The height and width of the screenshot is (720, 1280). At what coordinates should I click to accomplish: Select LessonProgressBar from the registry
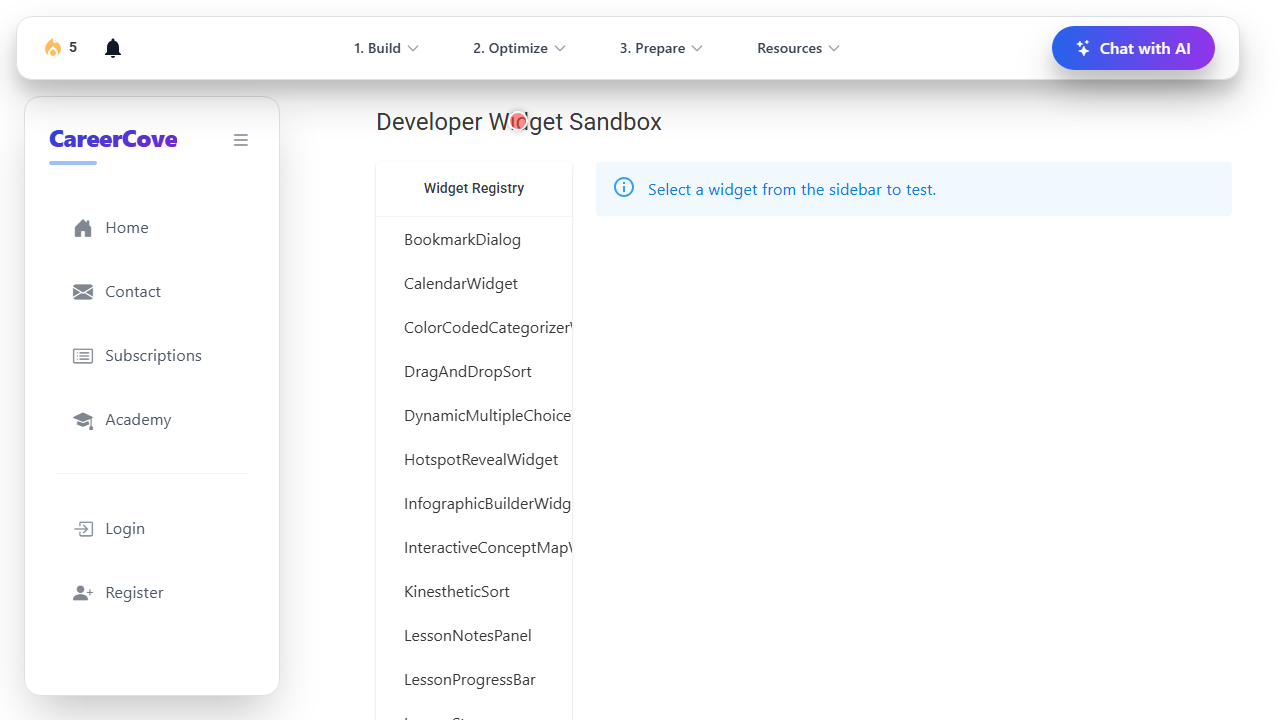pos(474,680)
